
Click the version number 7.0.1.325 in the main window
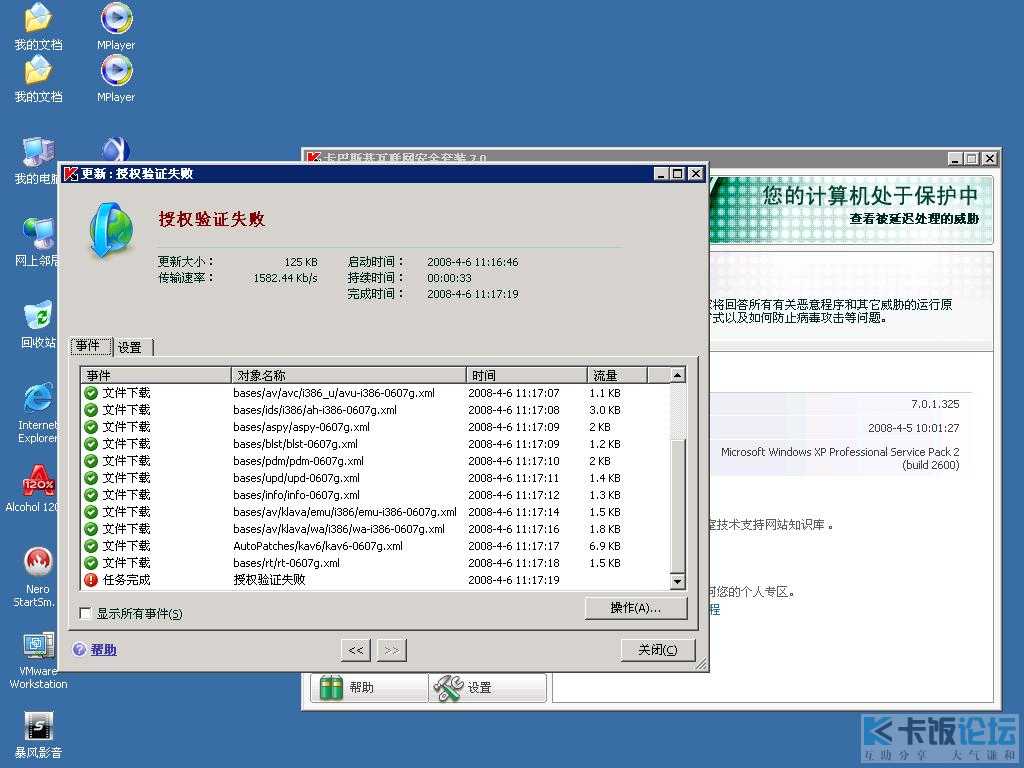coord(935,404)
